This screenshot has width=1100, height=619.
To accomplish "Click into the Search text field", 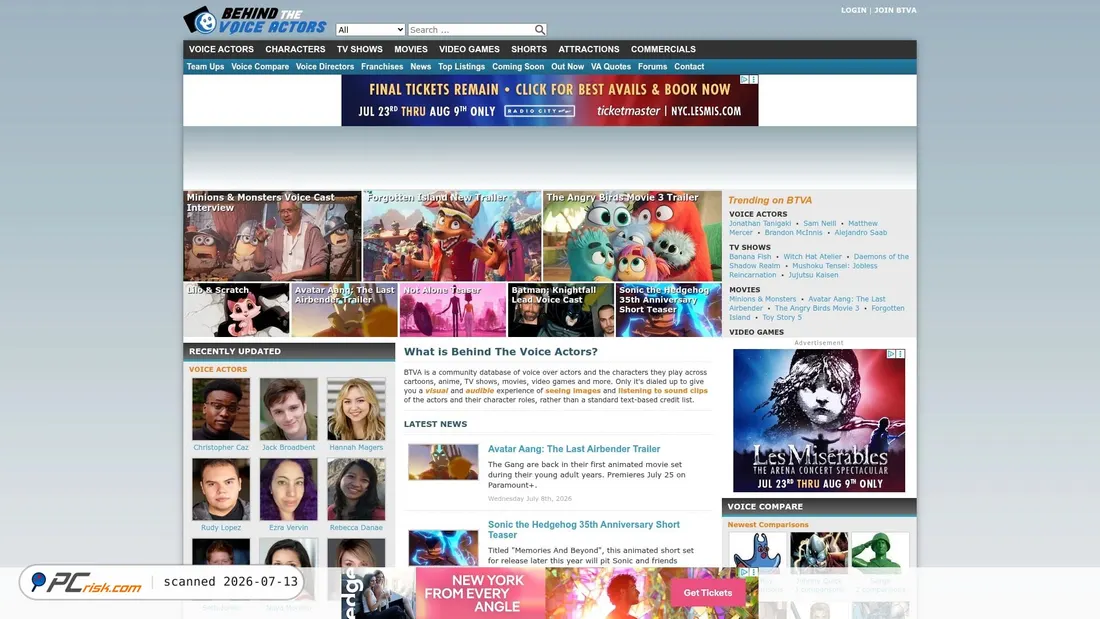I will (x=471, y=29).
